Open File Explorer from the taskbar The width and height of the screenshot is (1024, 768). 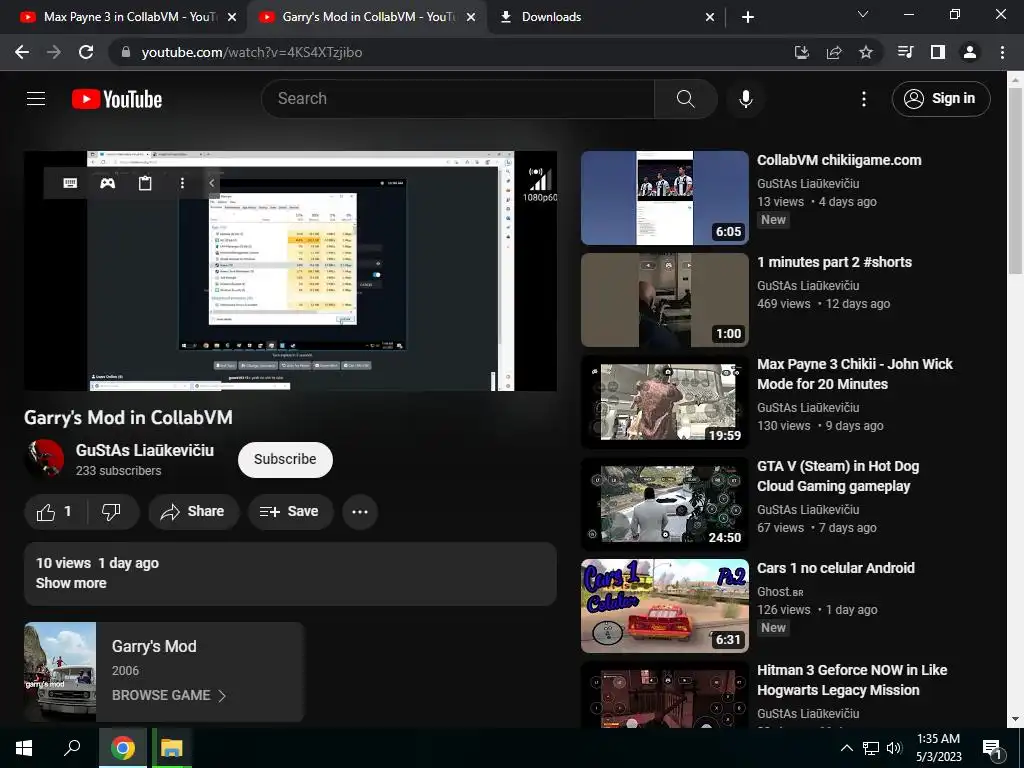[x=172, y=748]
